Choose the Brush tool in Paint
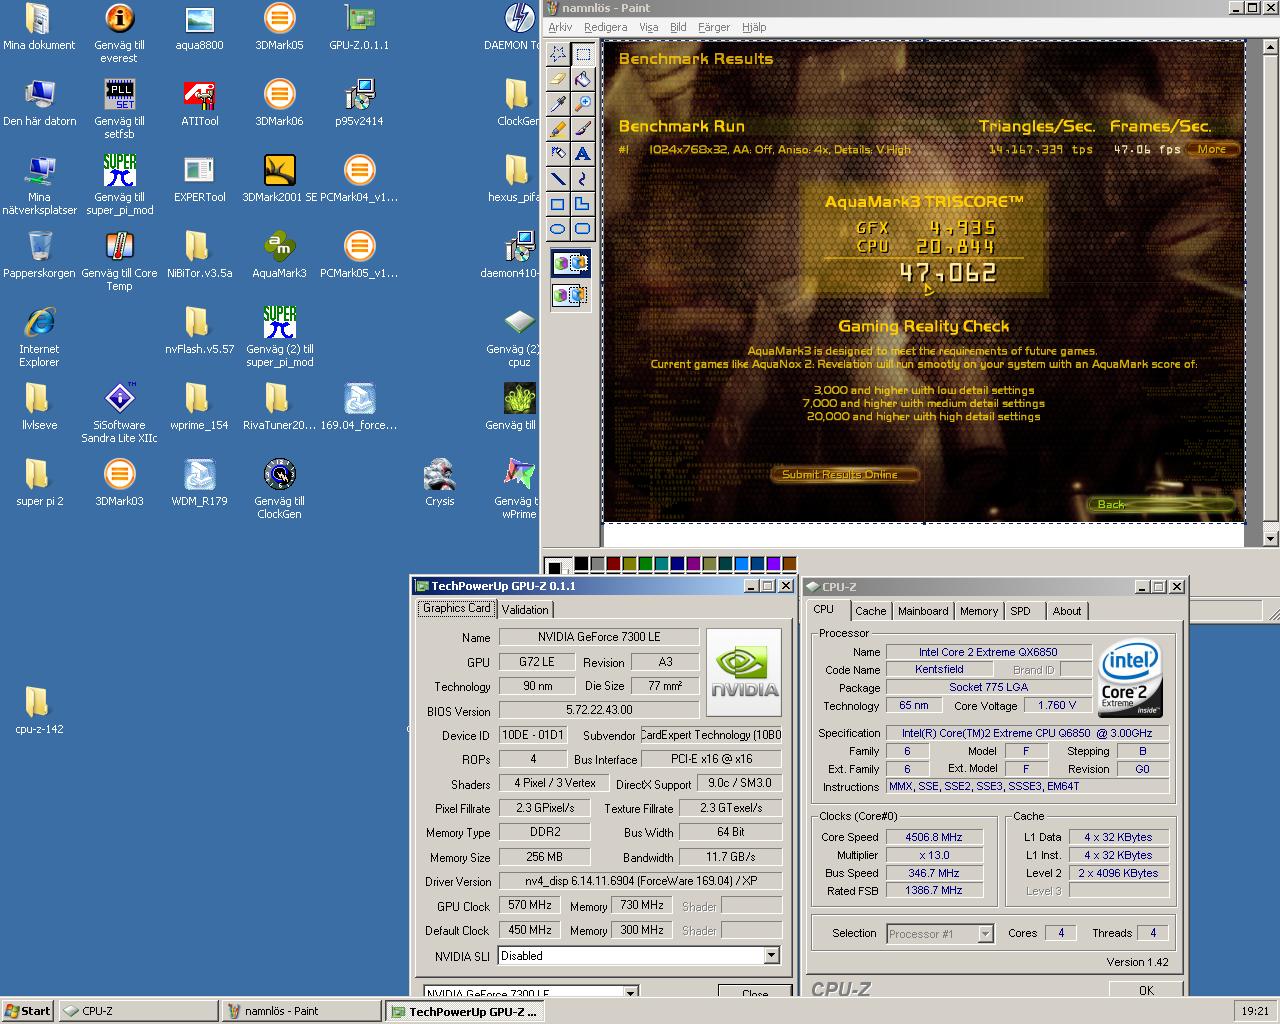This screenshot has width=1280, height=1024. 583,129
